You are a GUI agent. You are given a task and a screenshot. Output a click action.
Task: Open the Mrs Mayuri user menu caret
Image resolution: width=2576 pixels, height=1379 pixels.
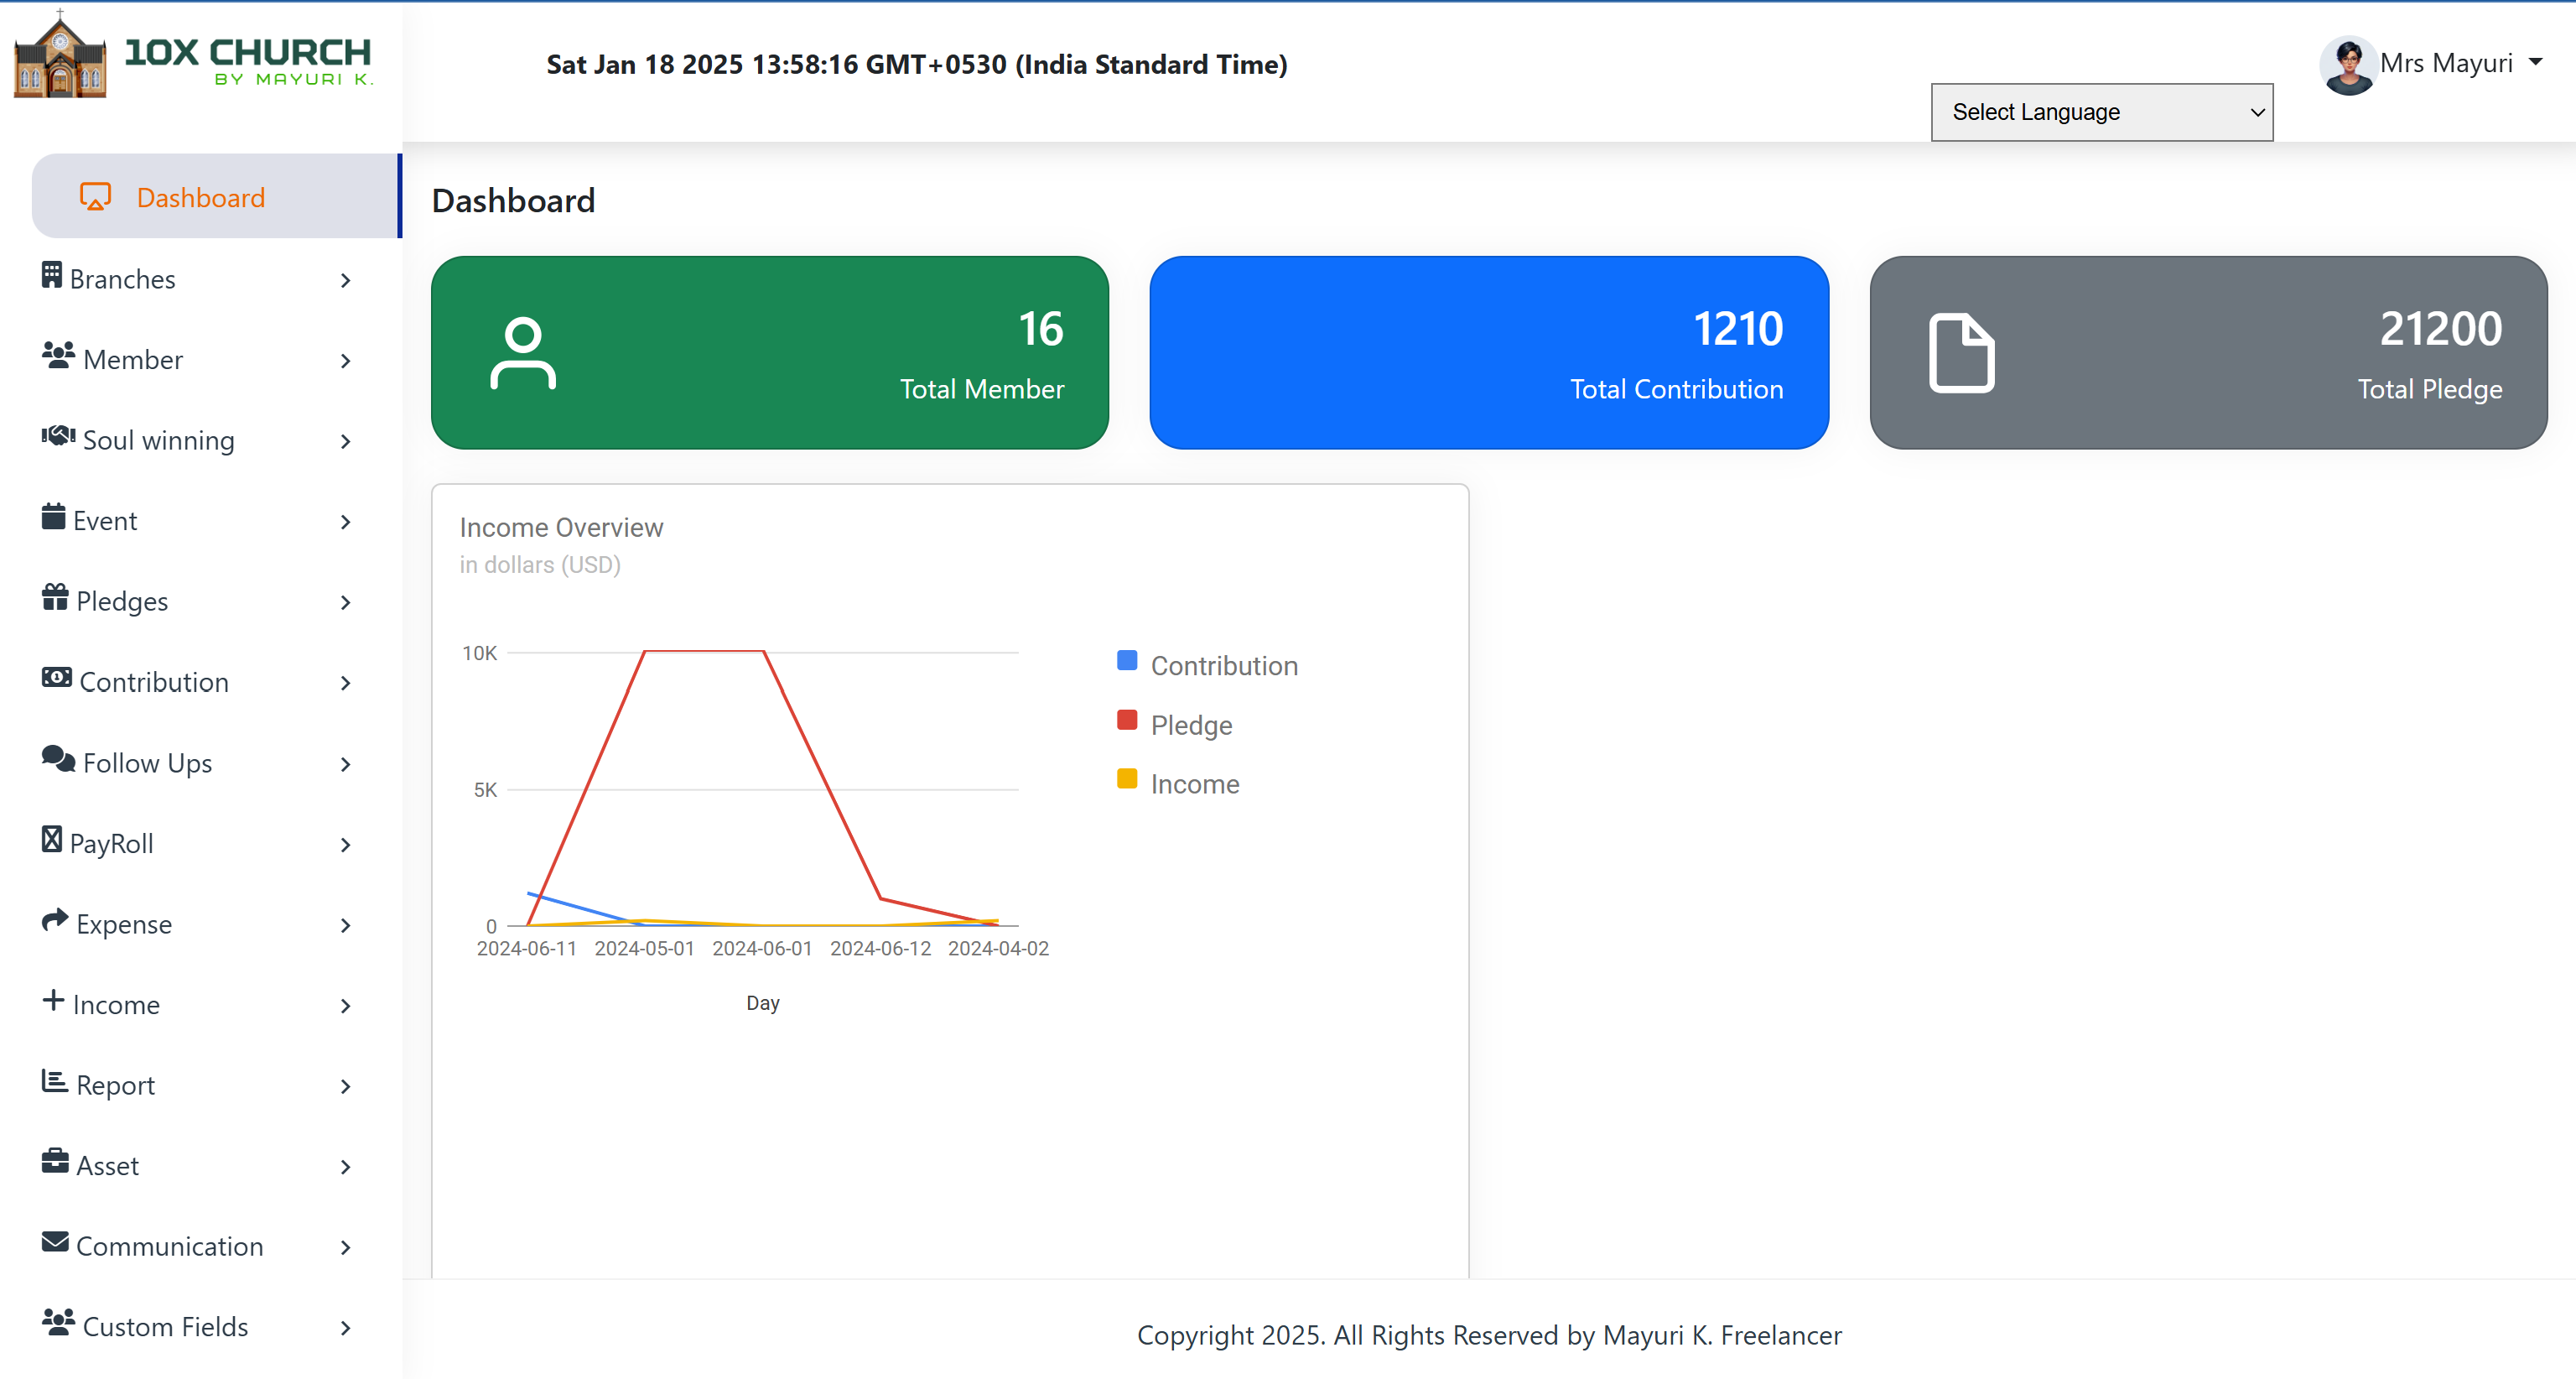click(2535, 62)
